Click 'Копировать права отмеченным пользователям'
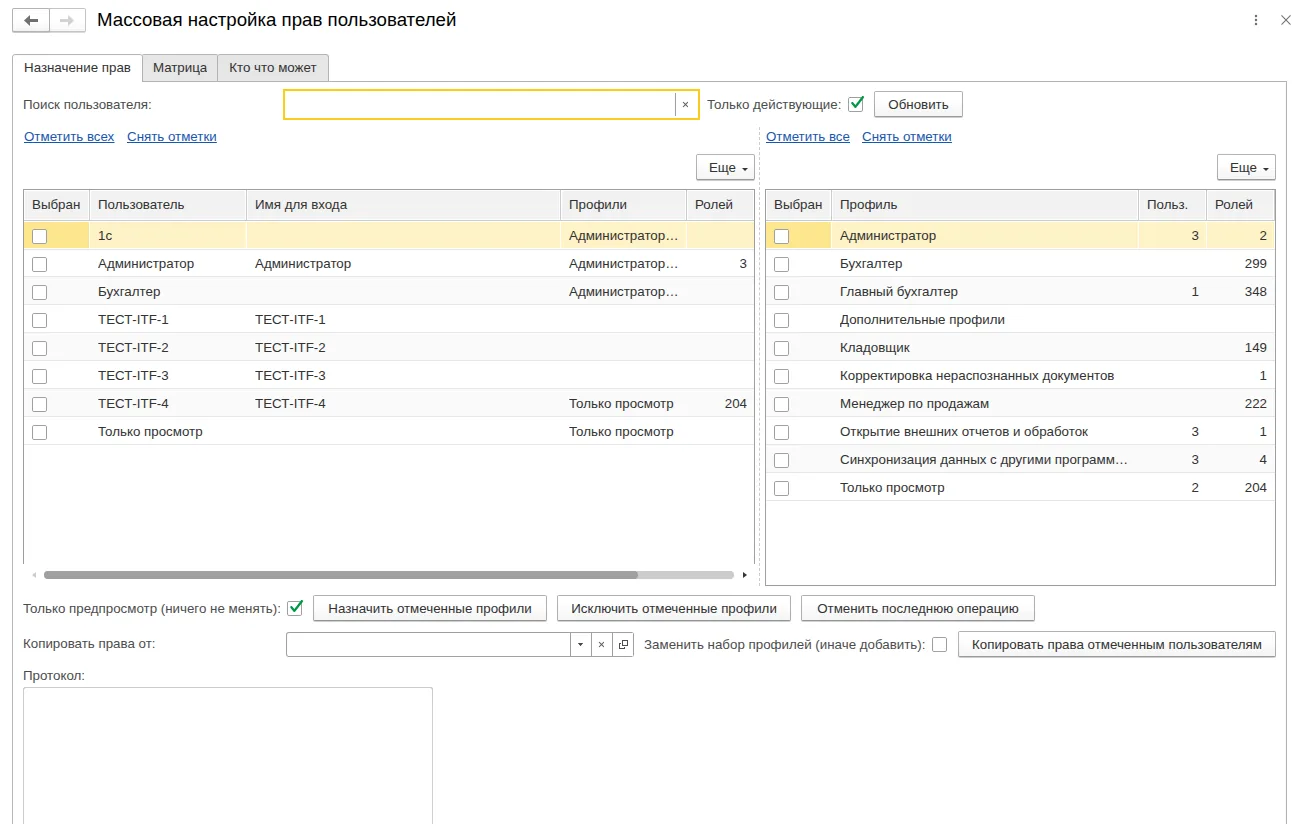This screenshot has width=1307, height=836. [1117, 645]
